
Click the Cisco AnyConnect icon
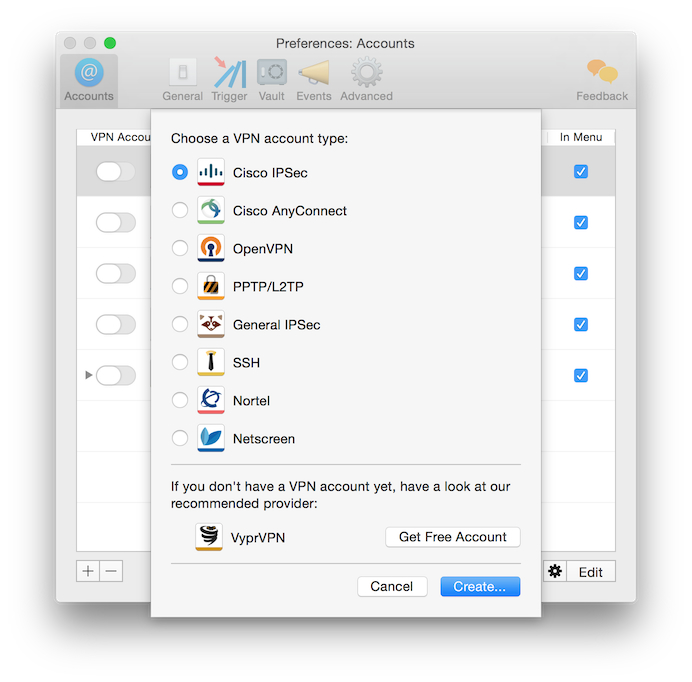(x=211, y=211)
